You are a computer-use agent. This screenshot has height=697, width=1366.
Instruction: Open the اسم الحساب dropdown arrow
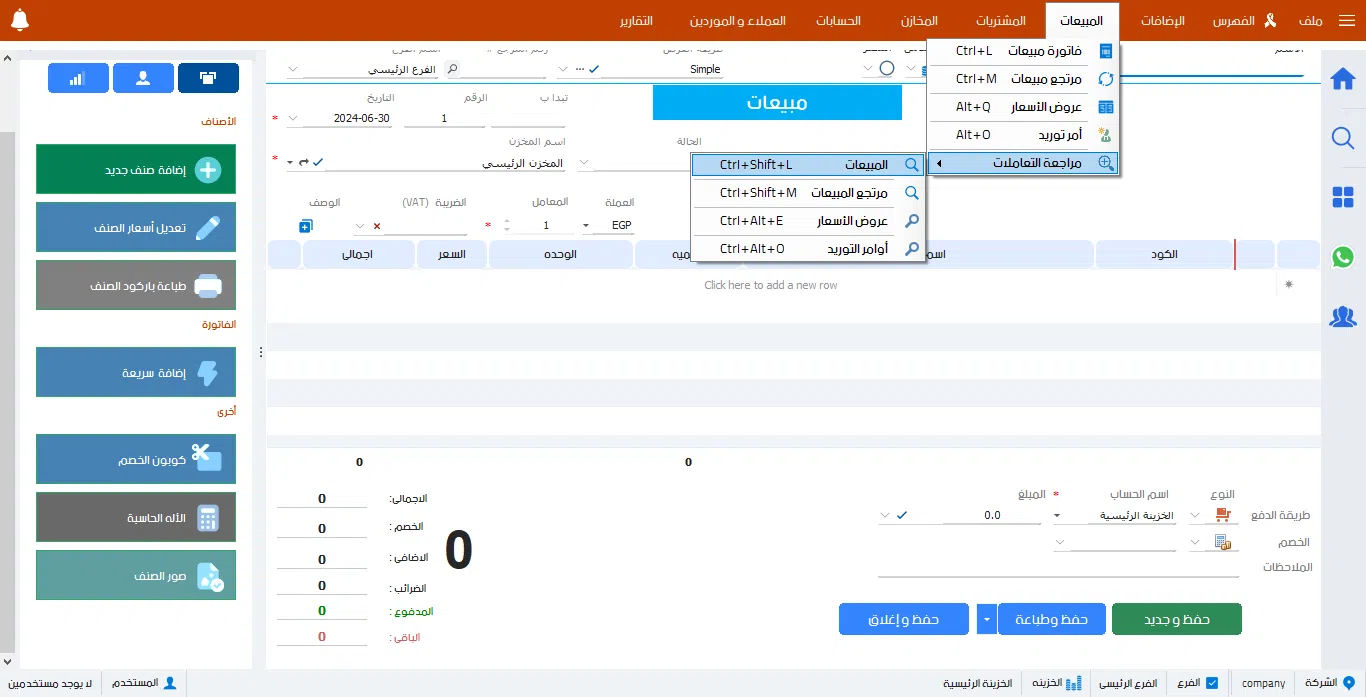click(x=1058, y=516)
